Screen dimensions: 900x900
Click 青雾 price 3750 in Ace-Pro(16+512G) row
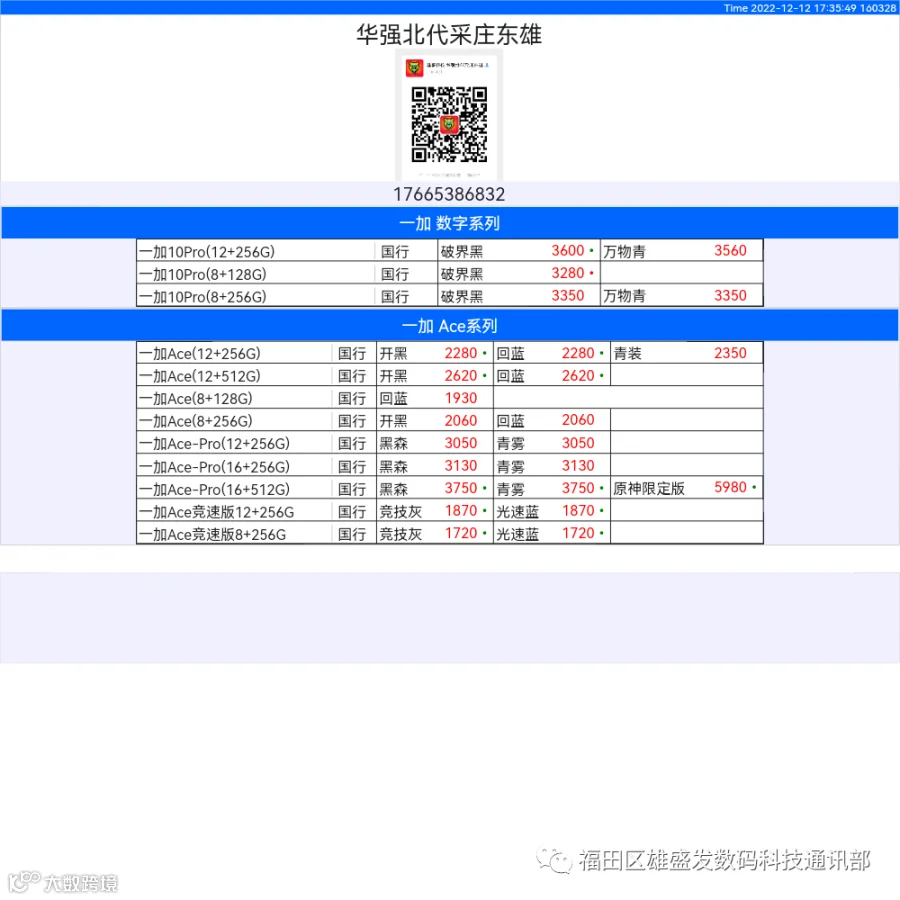point(578,488)
